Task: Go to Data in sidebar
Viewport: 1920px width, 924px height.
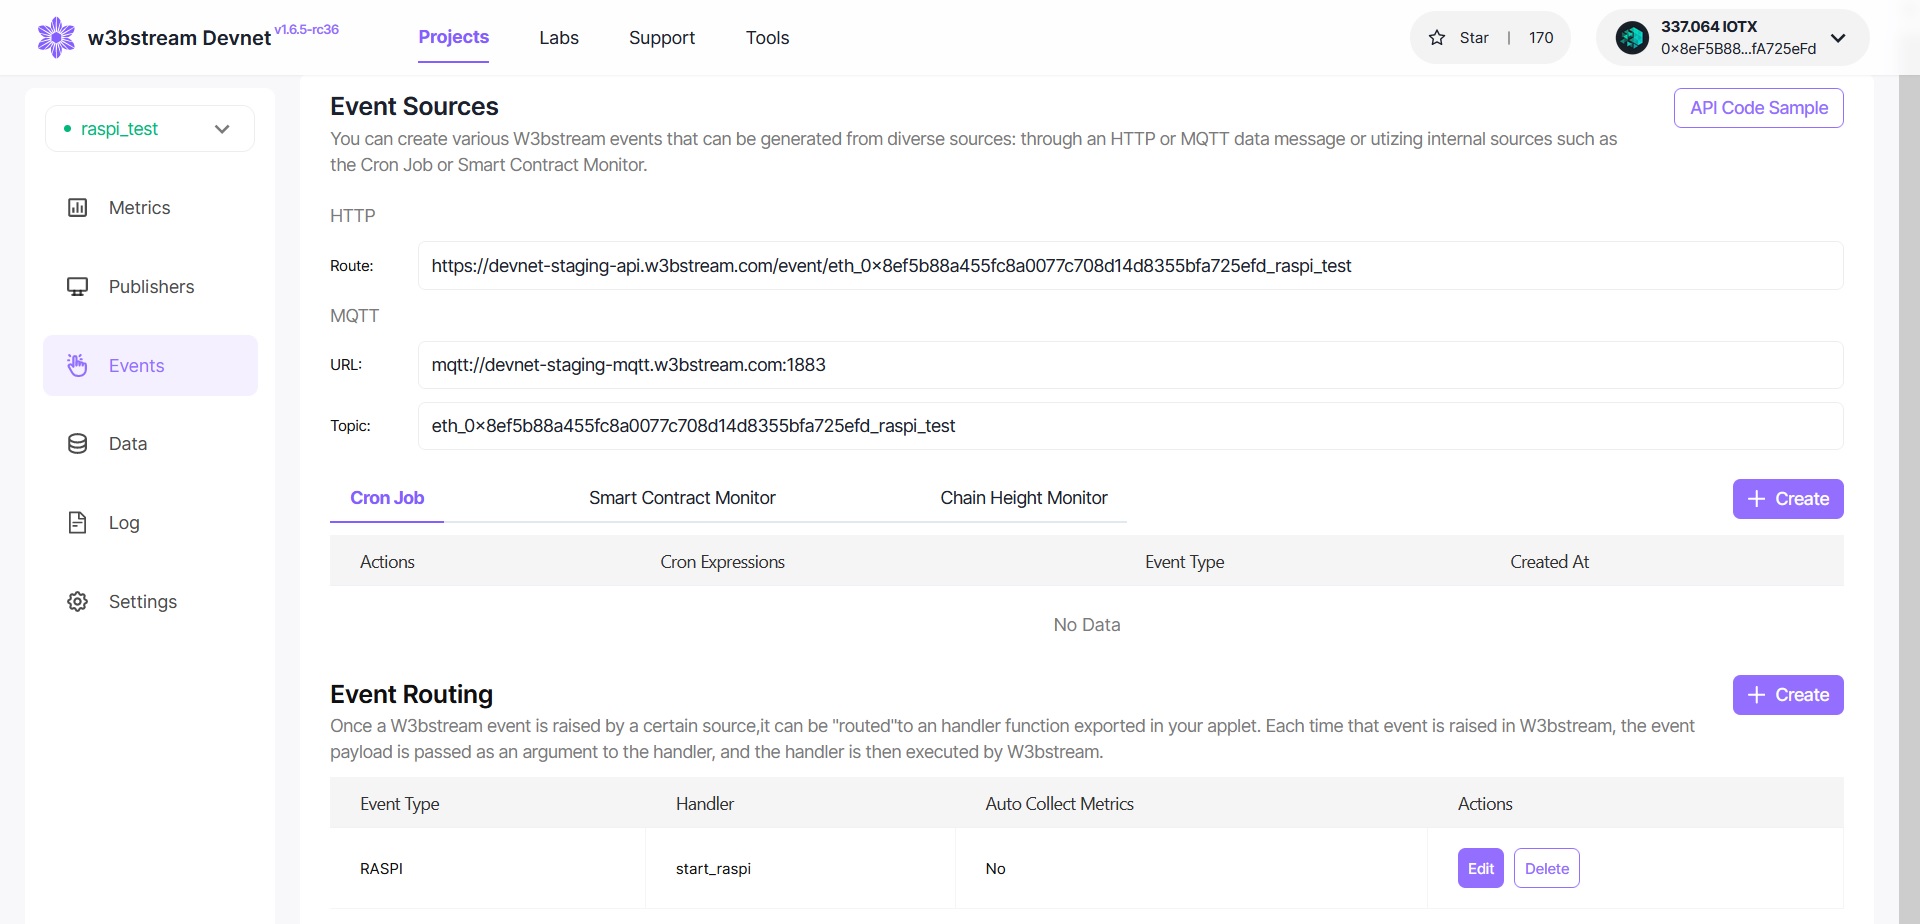Action: click(x=150, y=444)
